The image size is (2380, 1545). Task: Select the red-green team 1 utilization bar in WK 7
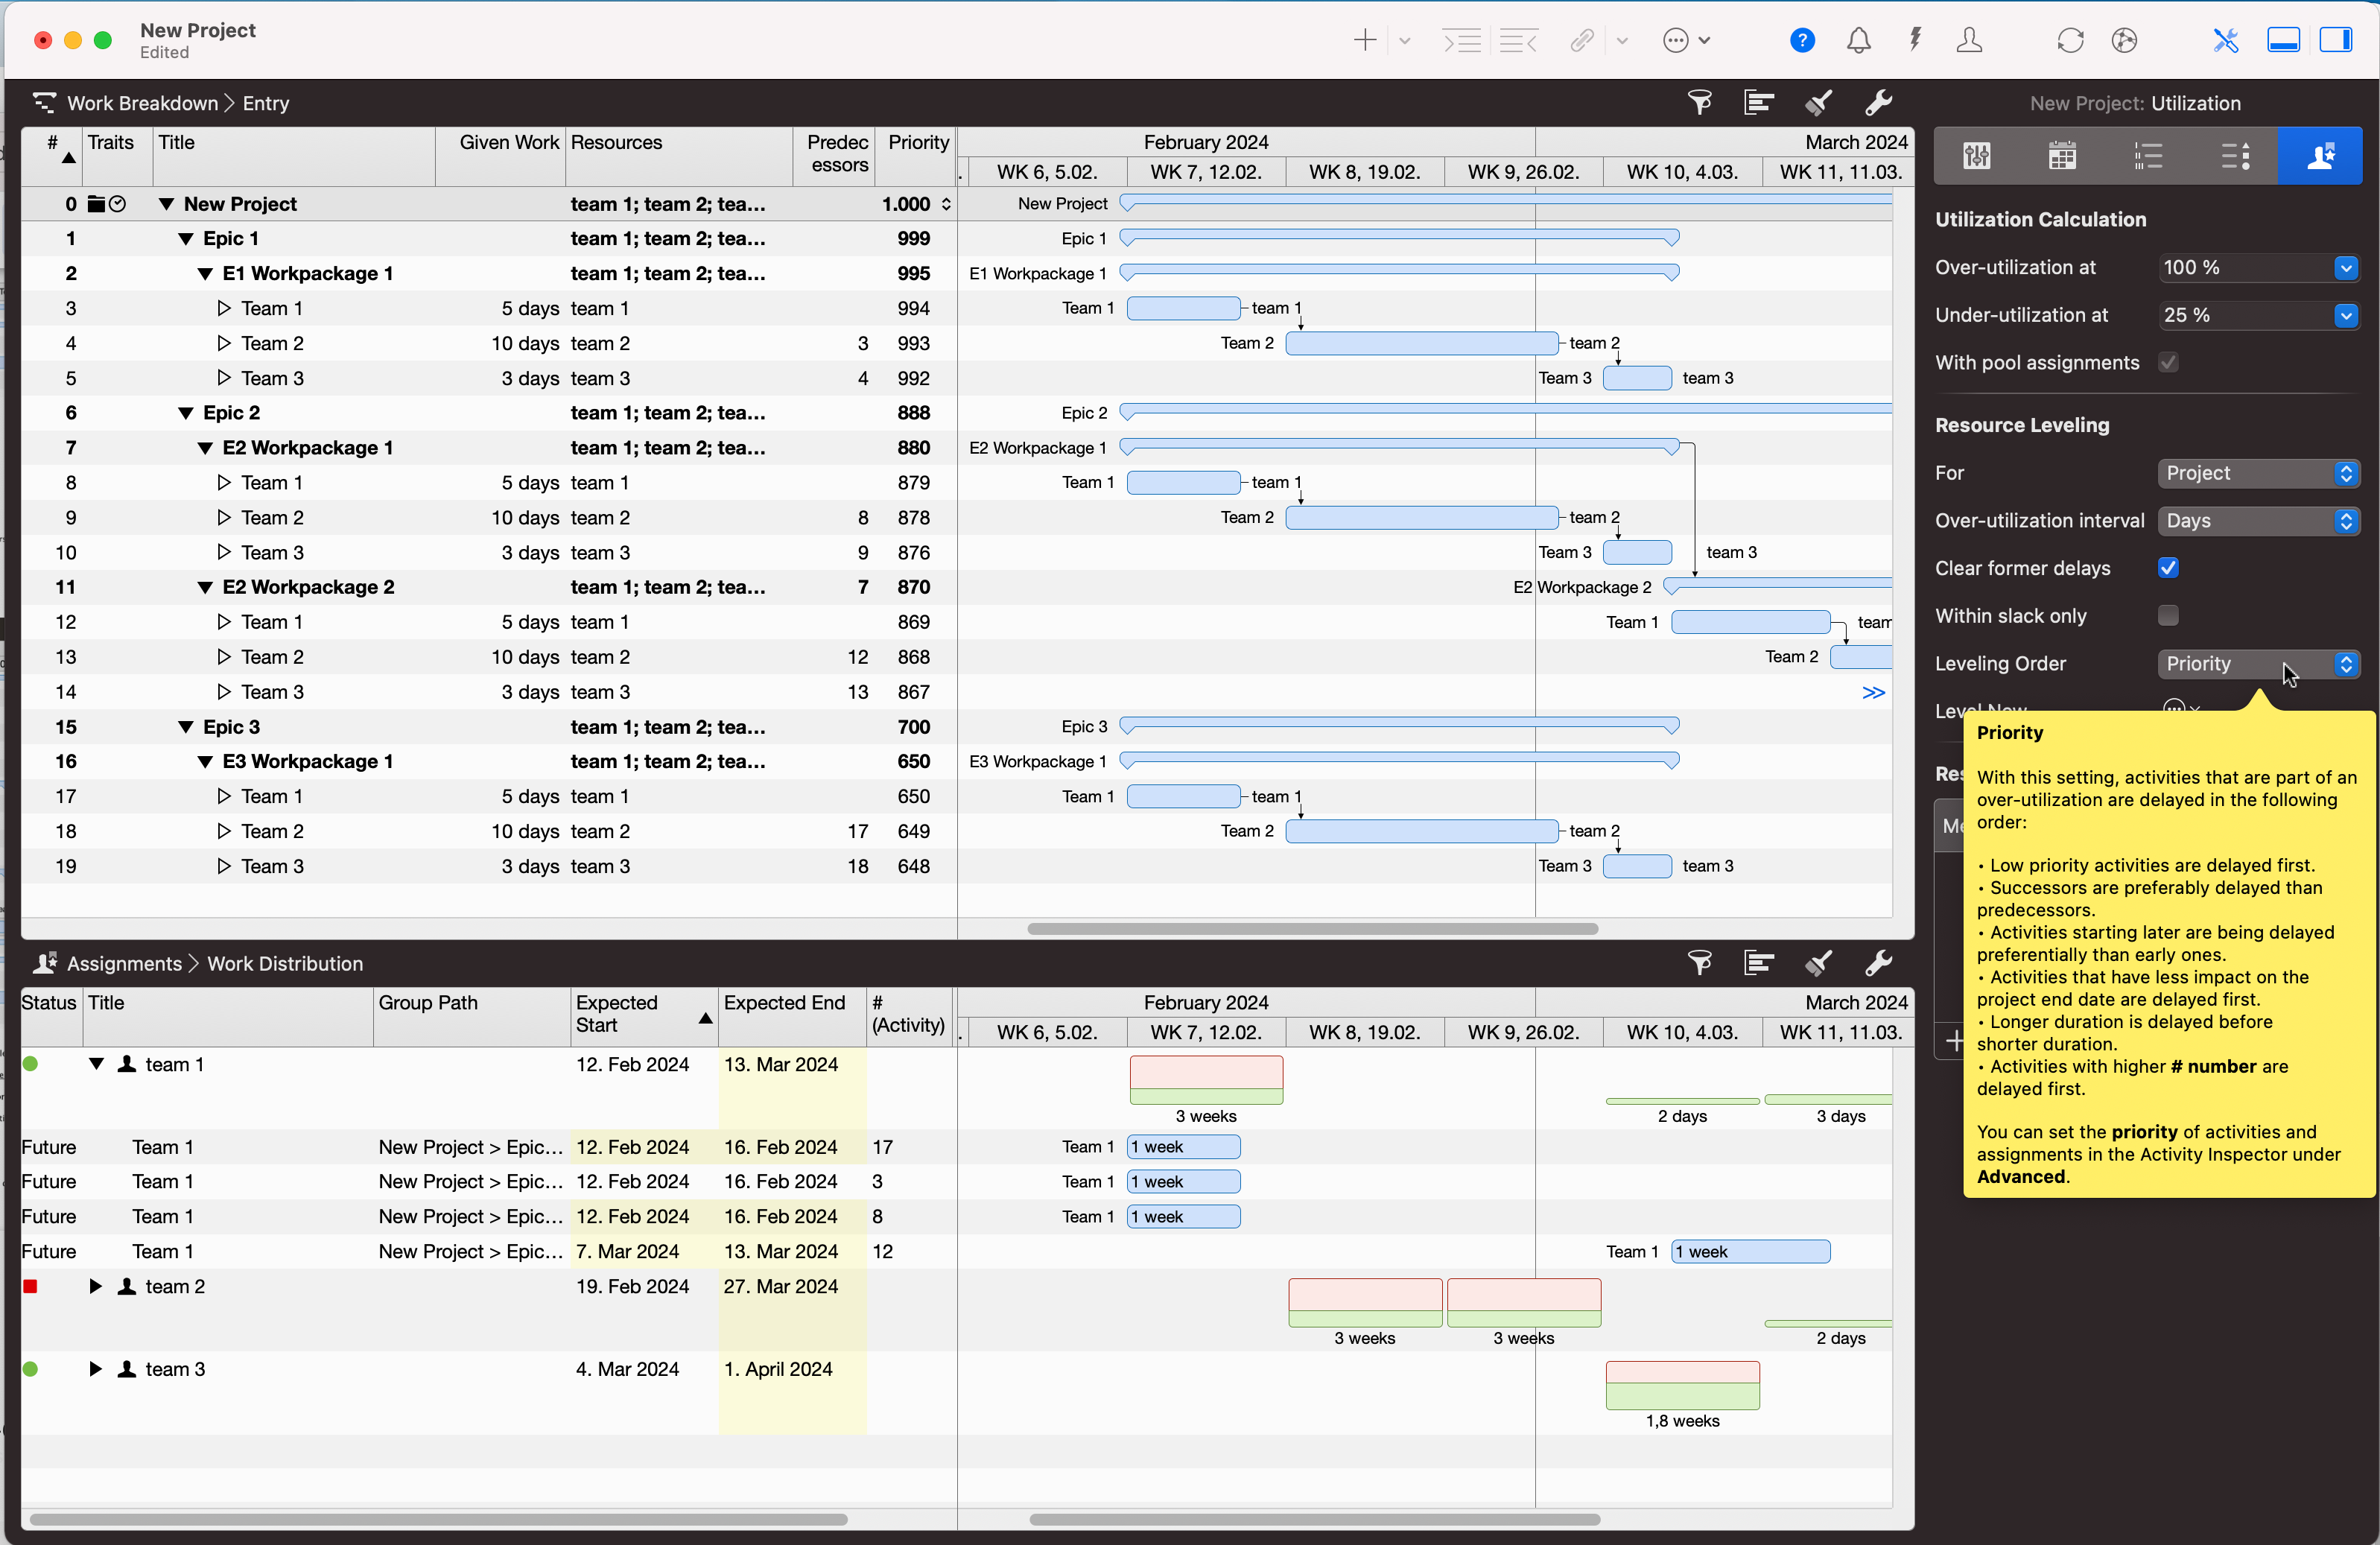1206,1080
